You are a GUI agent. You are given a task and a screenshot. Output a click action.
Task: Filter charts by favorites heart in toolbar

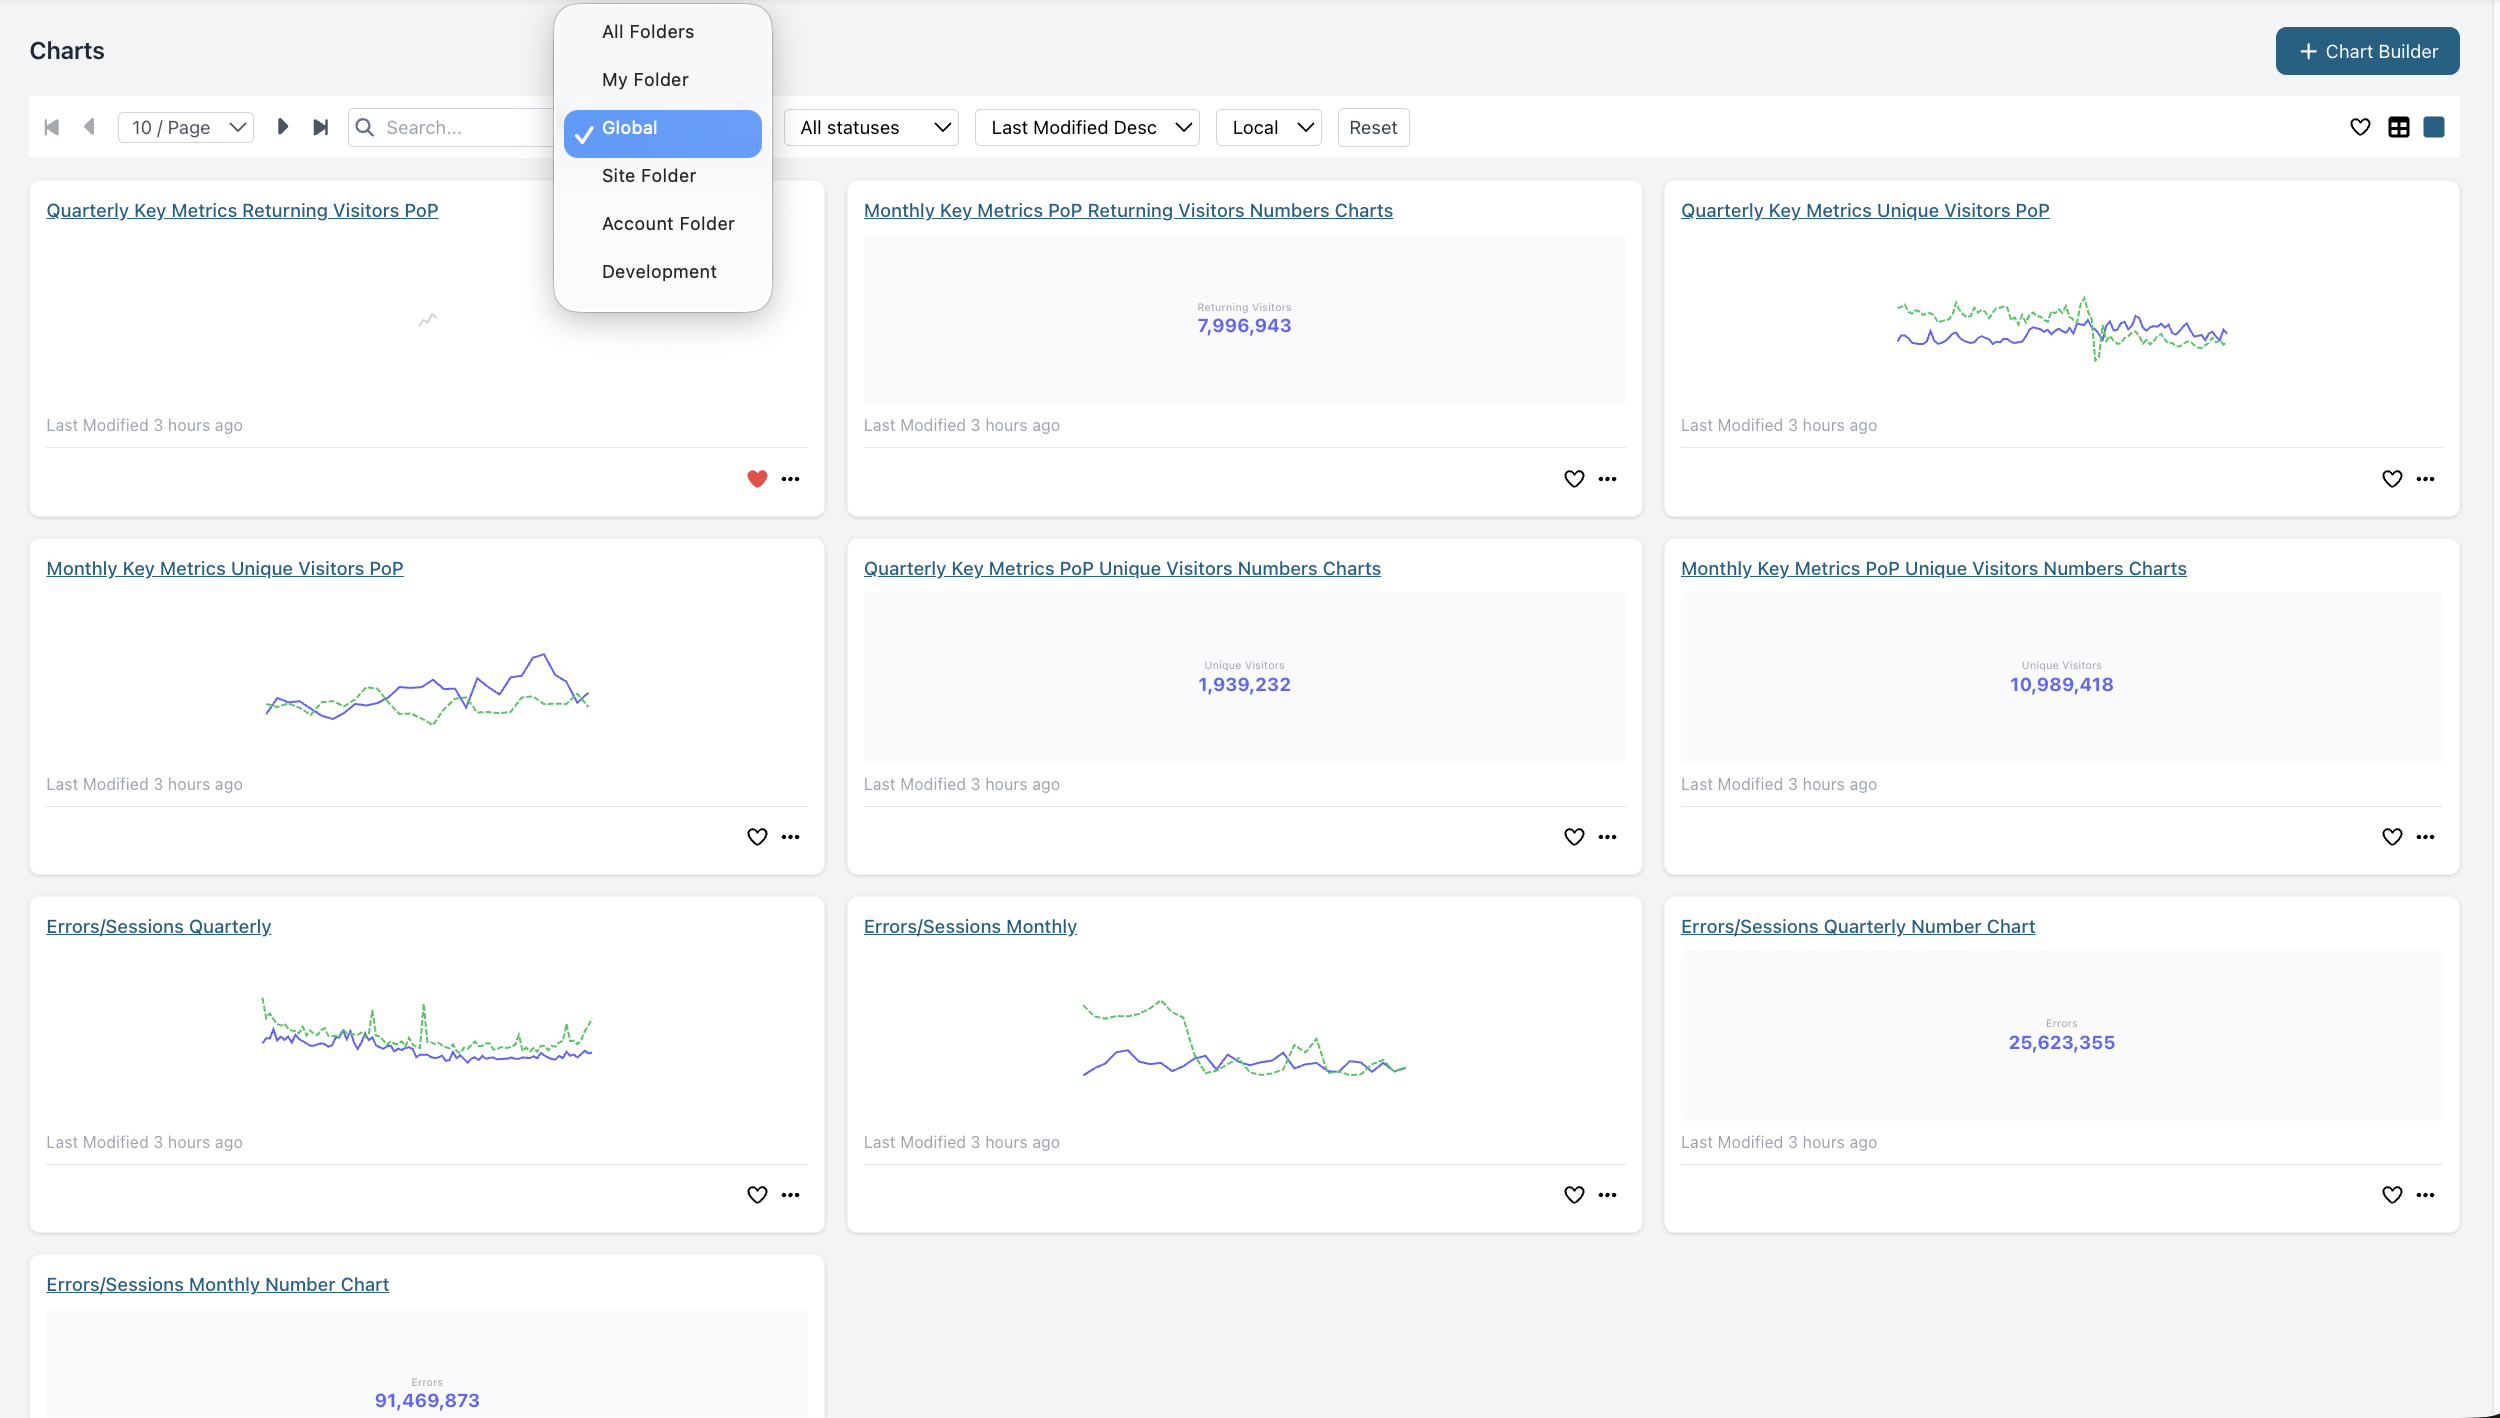click(x=2360, y=127)
